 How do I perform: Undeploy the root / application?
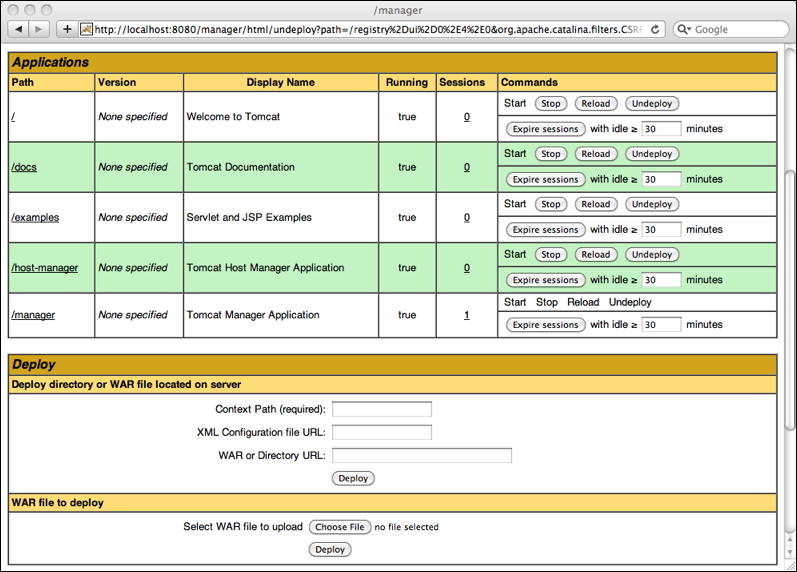[652, 104]
